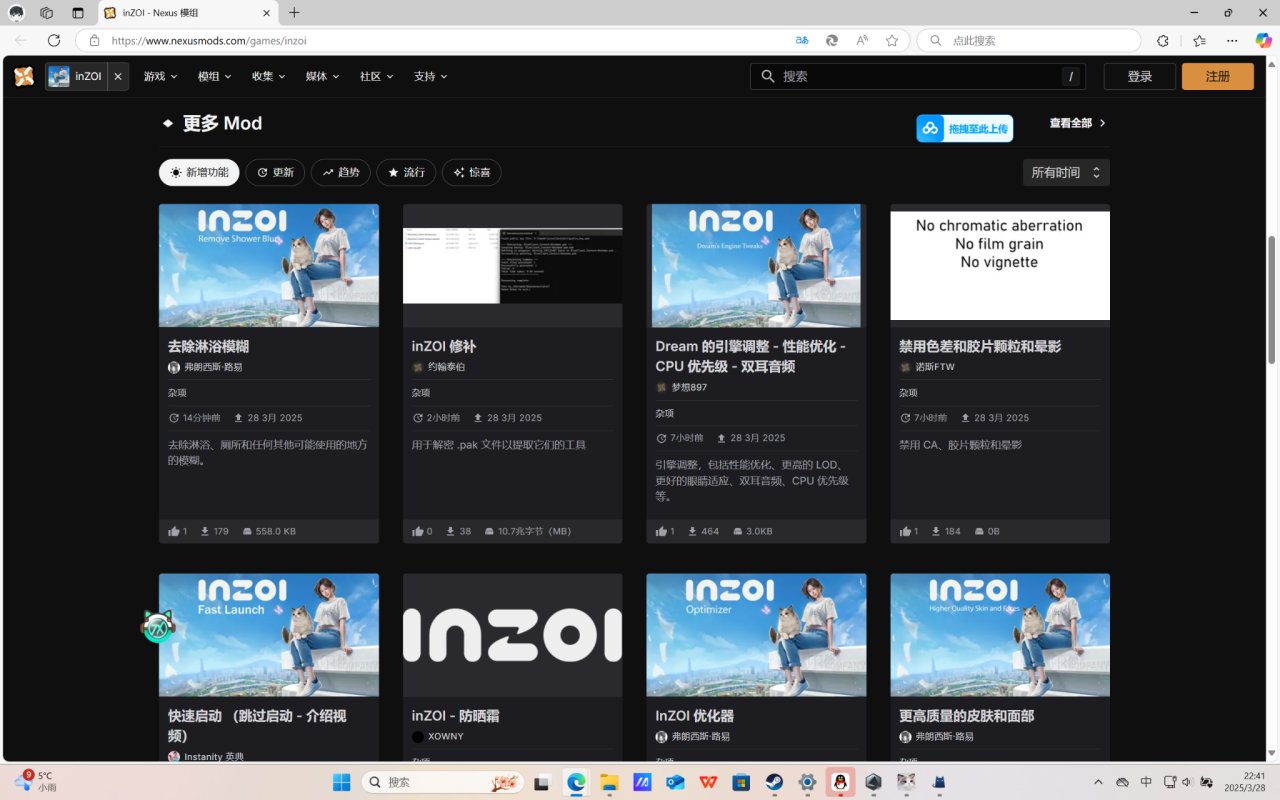Click the translate page icon in address bar
The width and height of the screenshot is (1280, 800).
802,40
